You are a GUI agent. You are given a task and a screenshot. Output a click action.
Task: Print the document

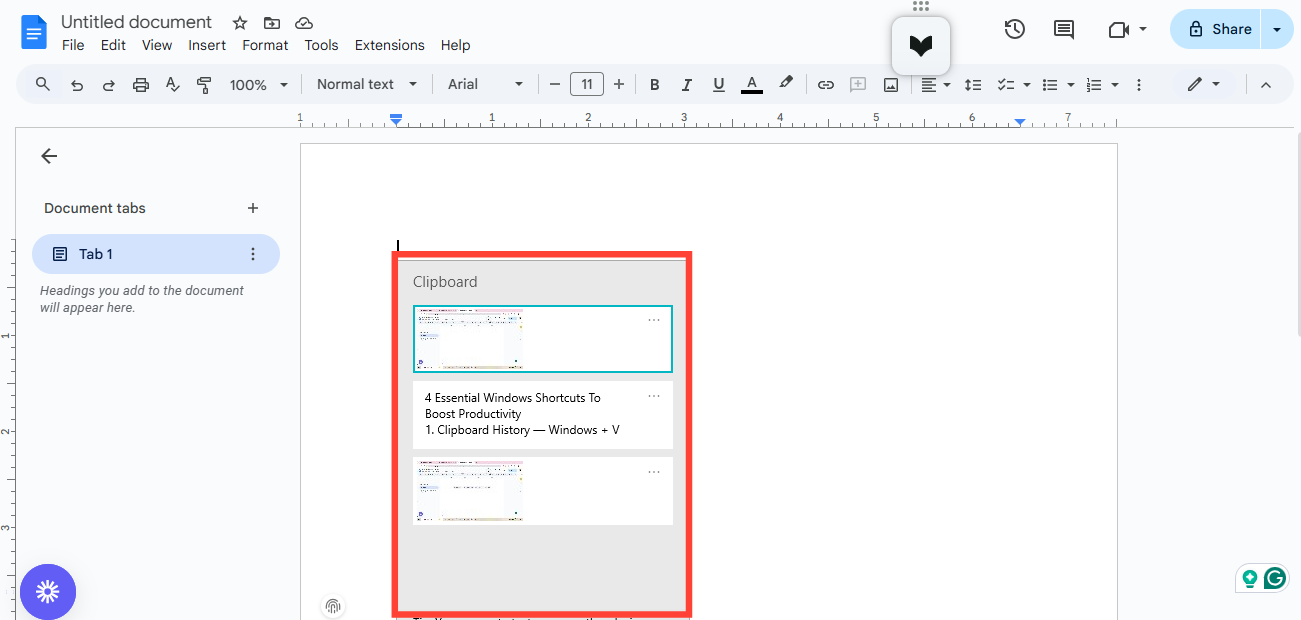pyautogui.click(x=141, y=85)
